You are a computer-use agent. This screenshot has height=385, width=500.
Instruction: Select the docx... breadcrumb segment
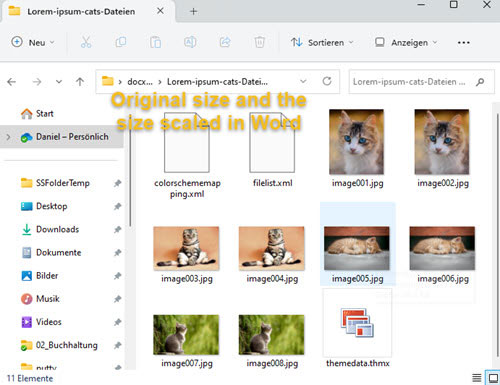140,82
